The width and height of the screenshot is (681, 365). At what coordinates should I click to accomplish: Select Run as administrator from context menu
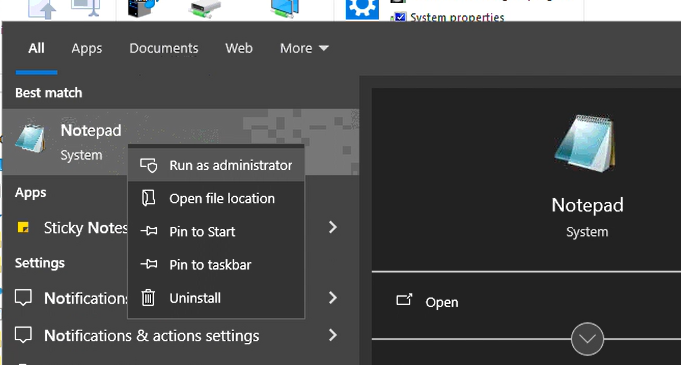pos(216,165)
